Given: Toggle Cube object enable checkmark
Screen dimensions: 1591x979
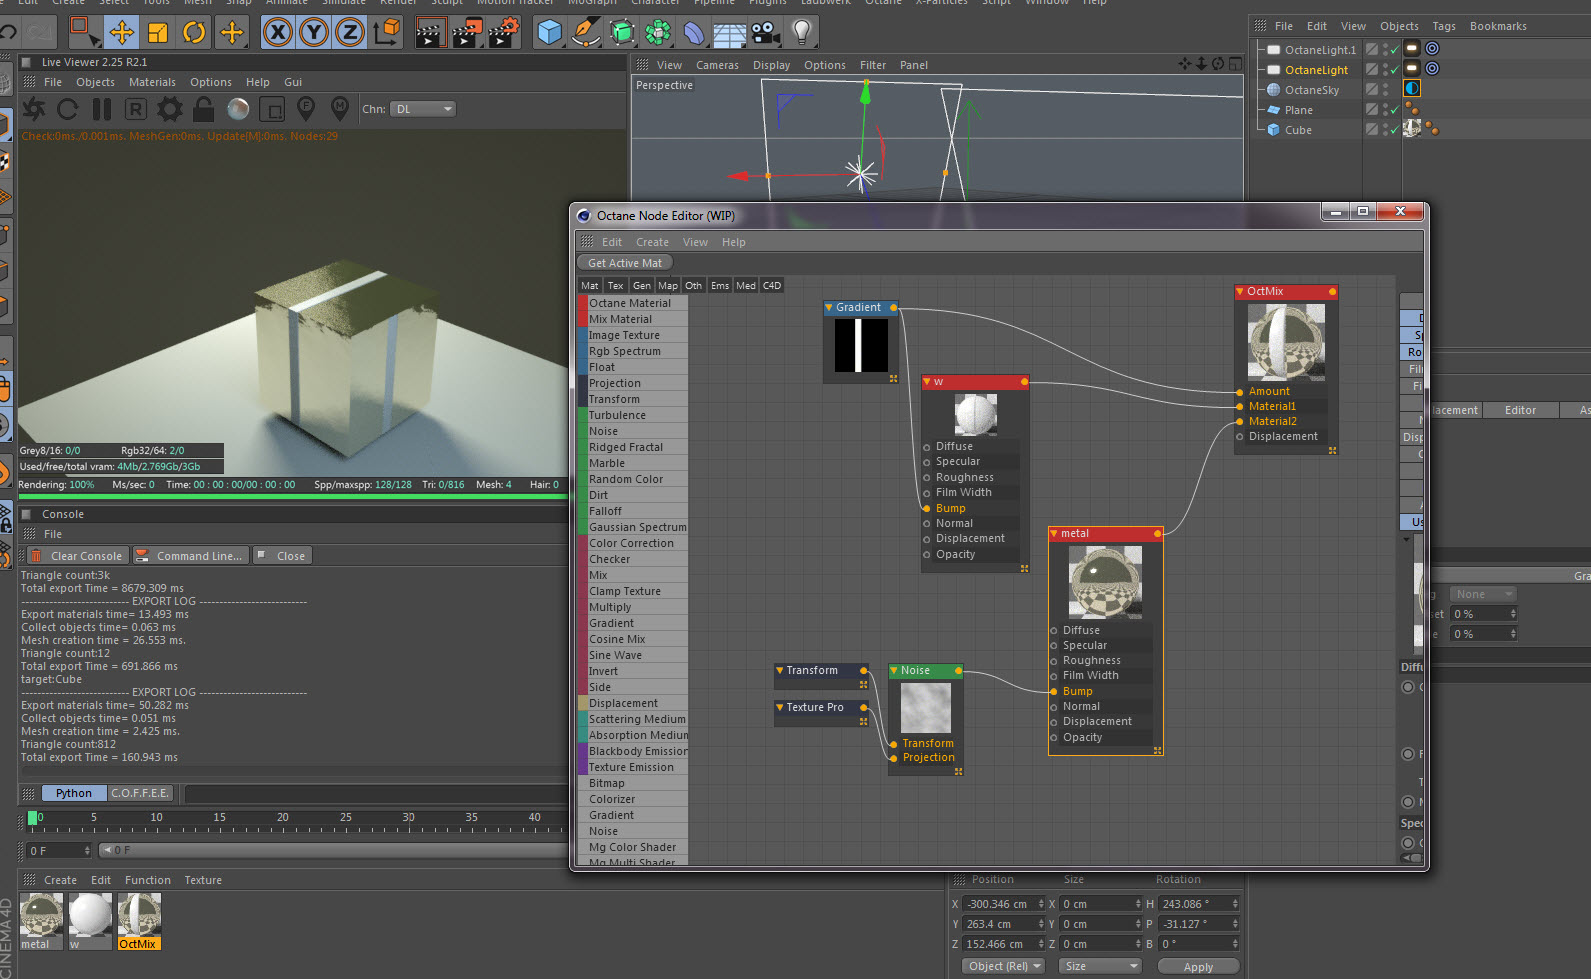Looking at the screenshot, I should coord(1395,130).
